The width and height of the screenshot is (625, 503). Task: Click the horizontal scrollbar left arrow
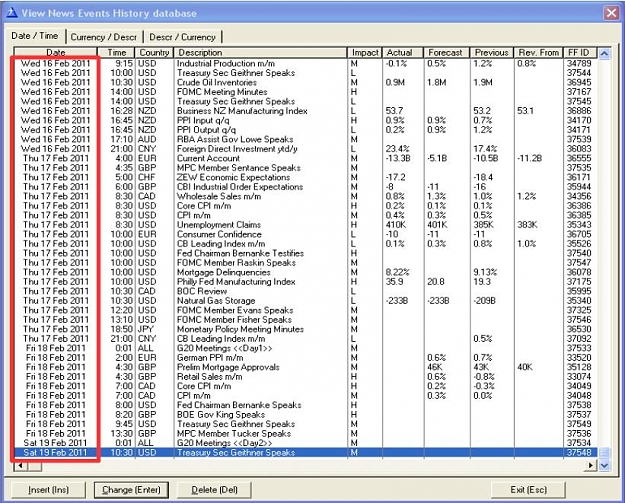click(x=20, y=465)
